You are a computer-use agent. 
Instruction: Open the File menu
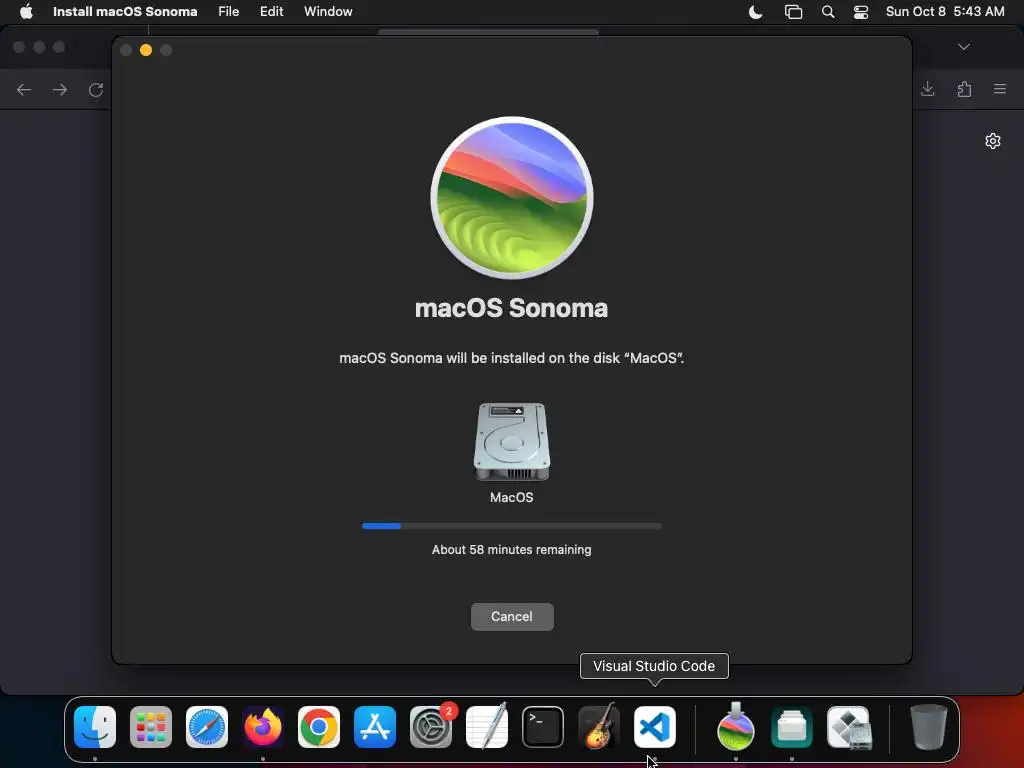point(229,12)
